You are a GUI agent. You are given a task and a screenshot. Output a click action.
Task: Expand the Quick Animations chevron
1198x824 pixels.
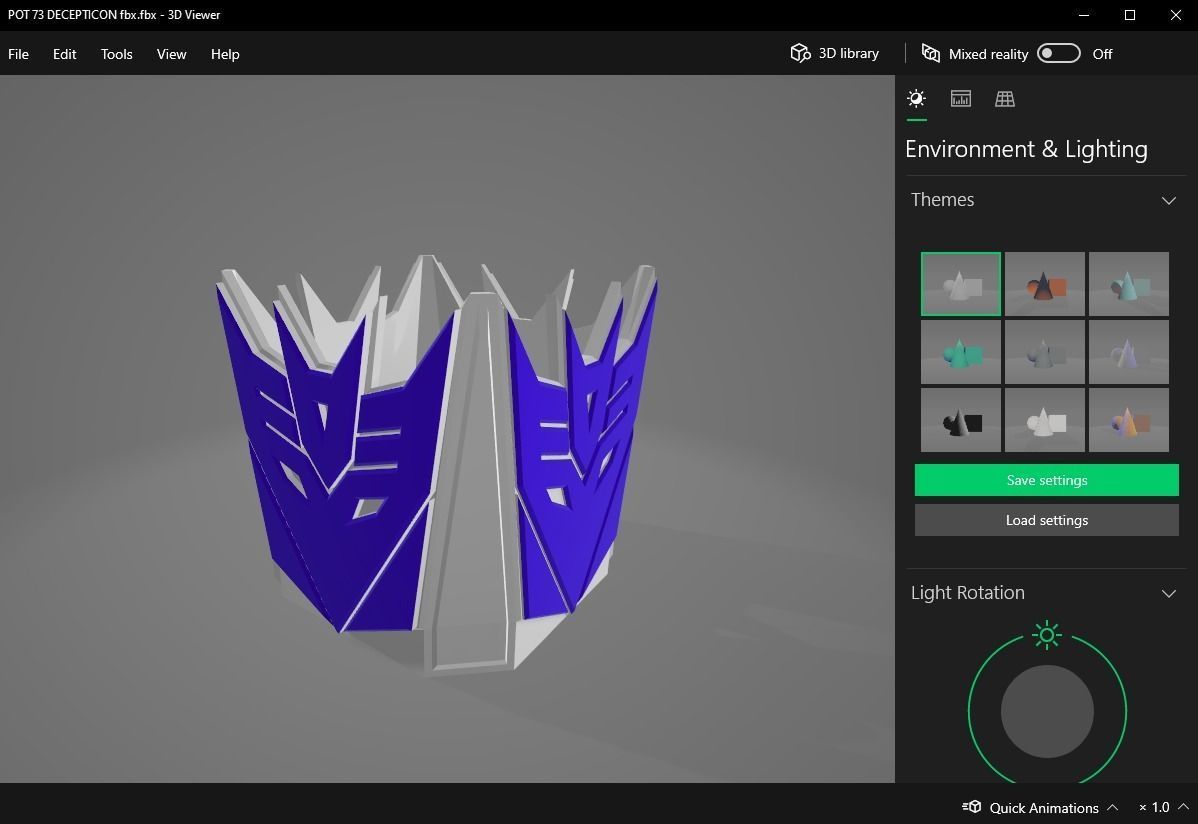click(x=1112, y=807)
